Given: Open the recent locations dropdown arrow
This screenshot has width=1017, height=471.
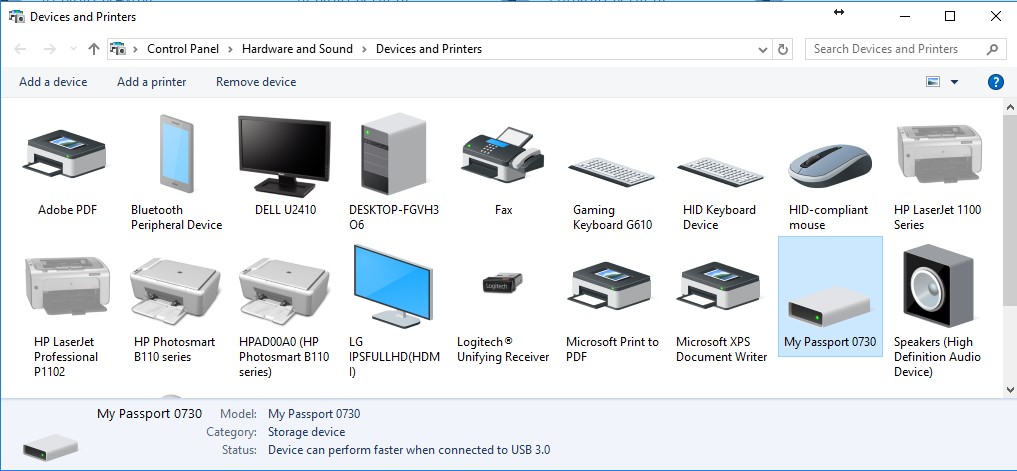Looking at the screenshot, I should coord(73,49).
